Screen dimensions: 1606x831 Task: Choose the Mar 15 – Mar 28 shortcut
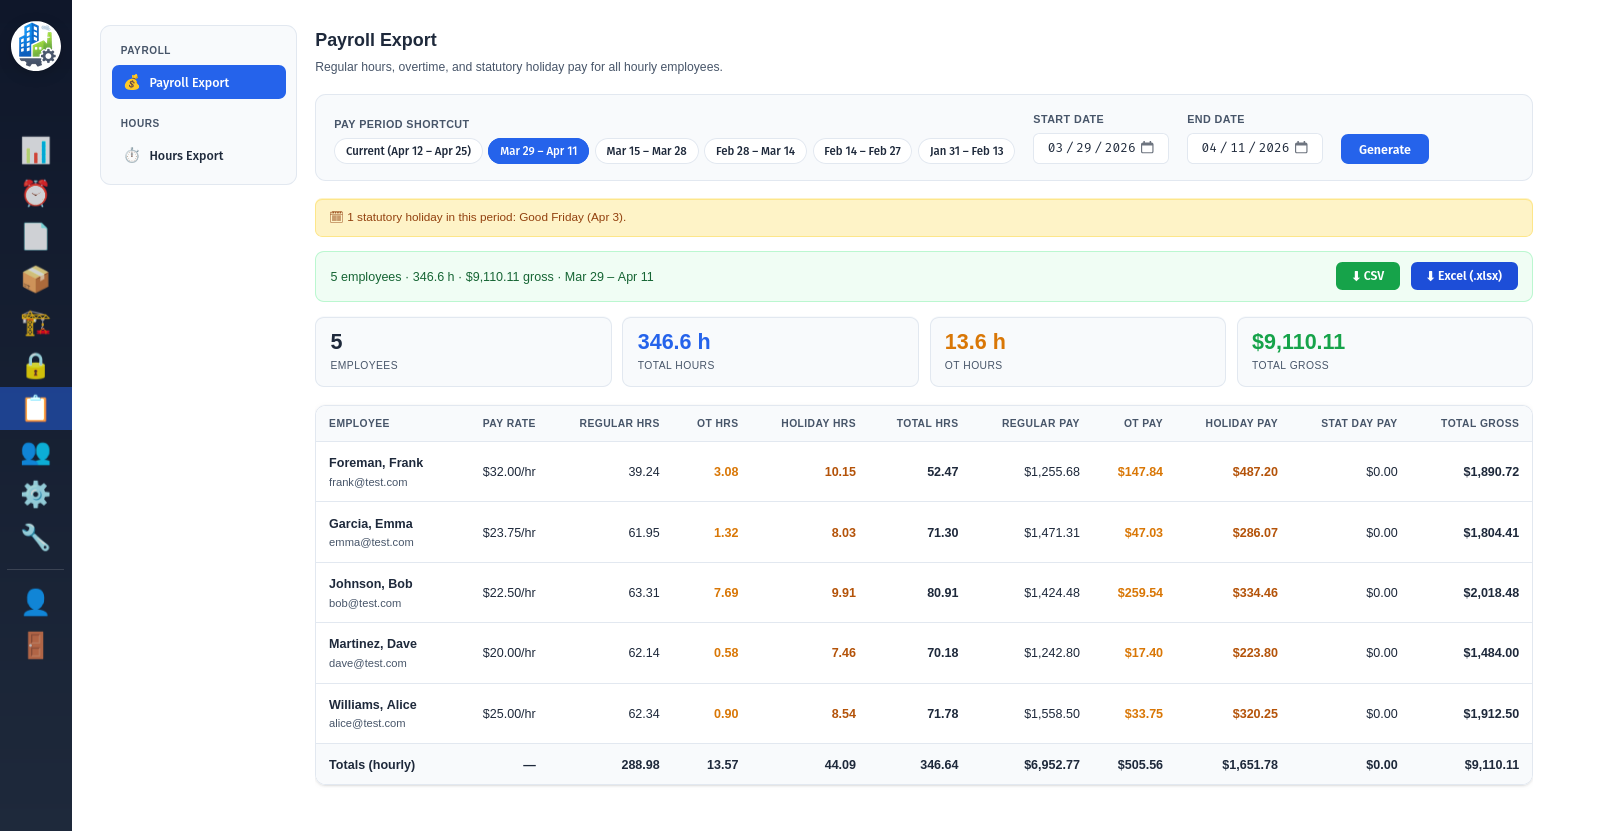646,151
